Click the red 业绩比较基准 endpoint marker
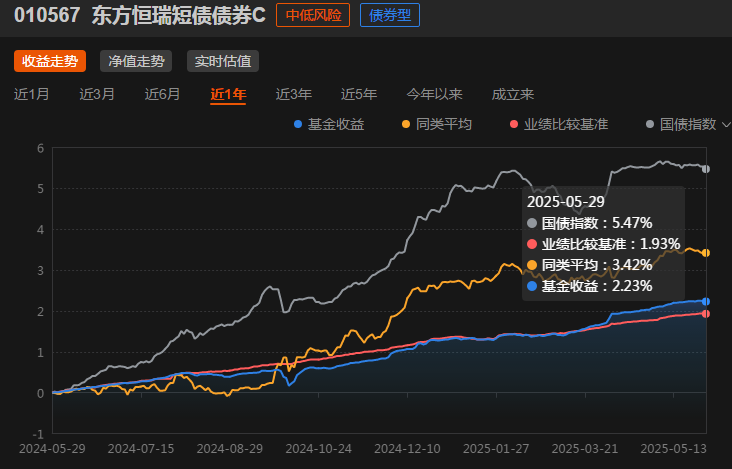The height and width of the screenshot is (469, 732). (706, 314)
